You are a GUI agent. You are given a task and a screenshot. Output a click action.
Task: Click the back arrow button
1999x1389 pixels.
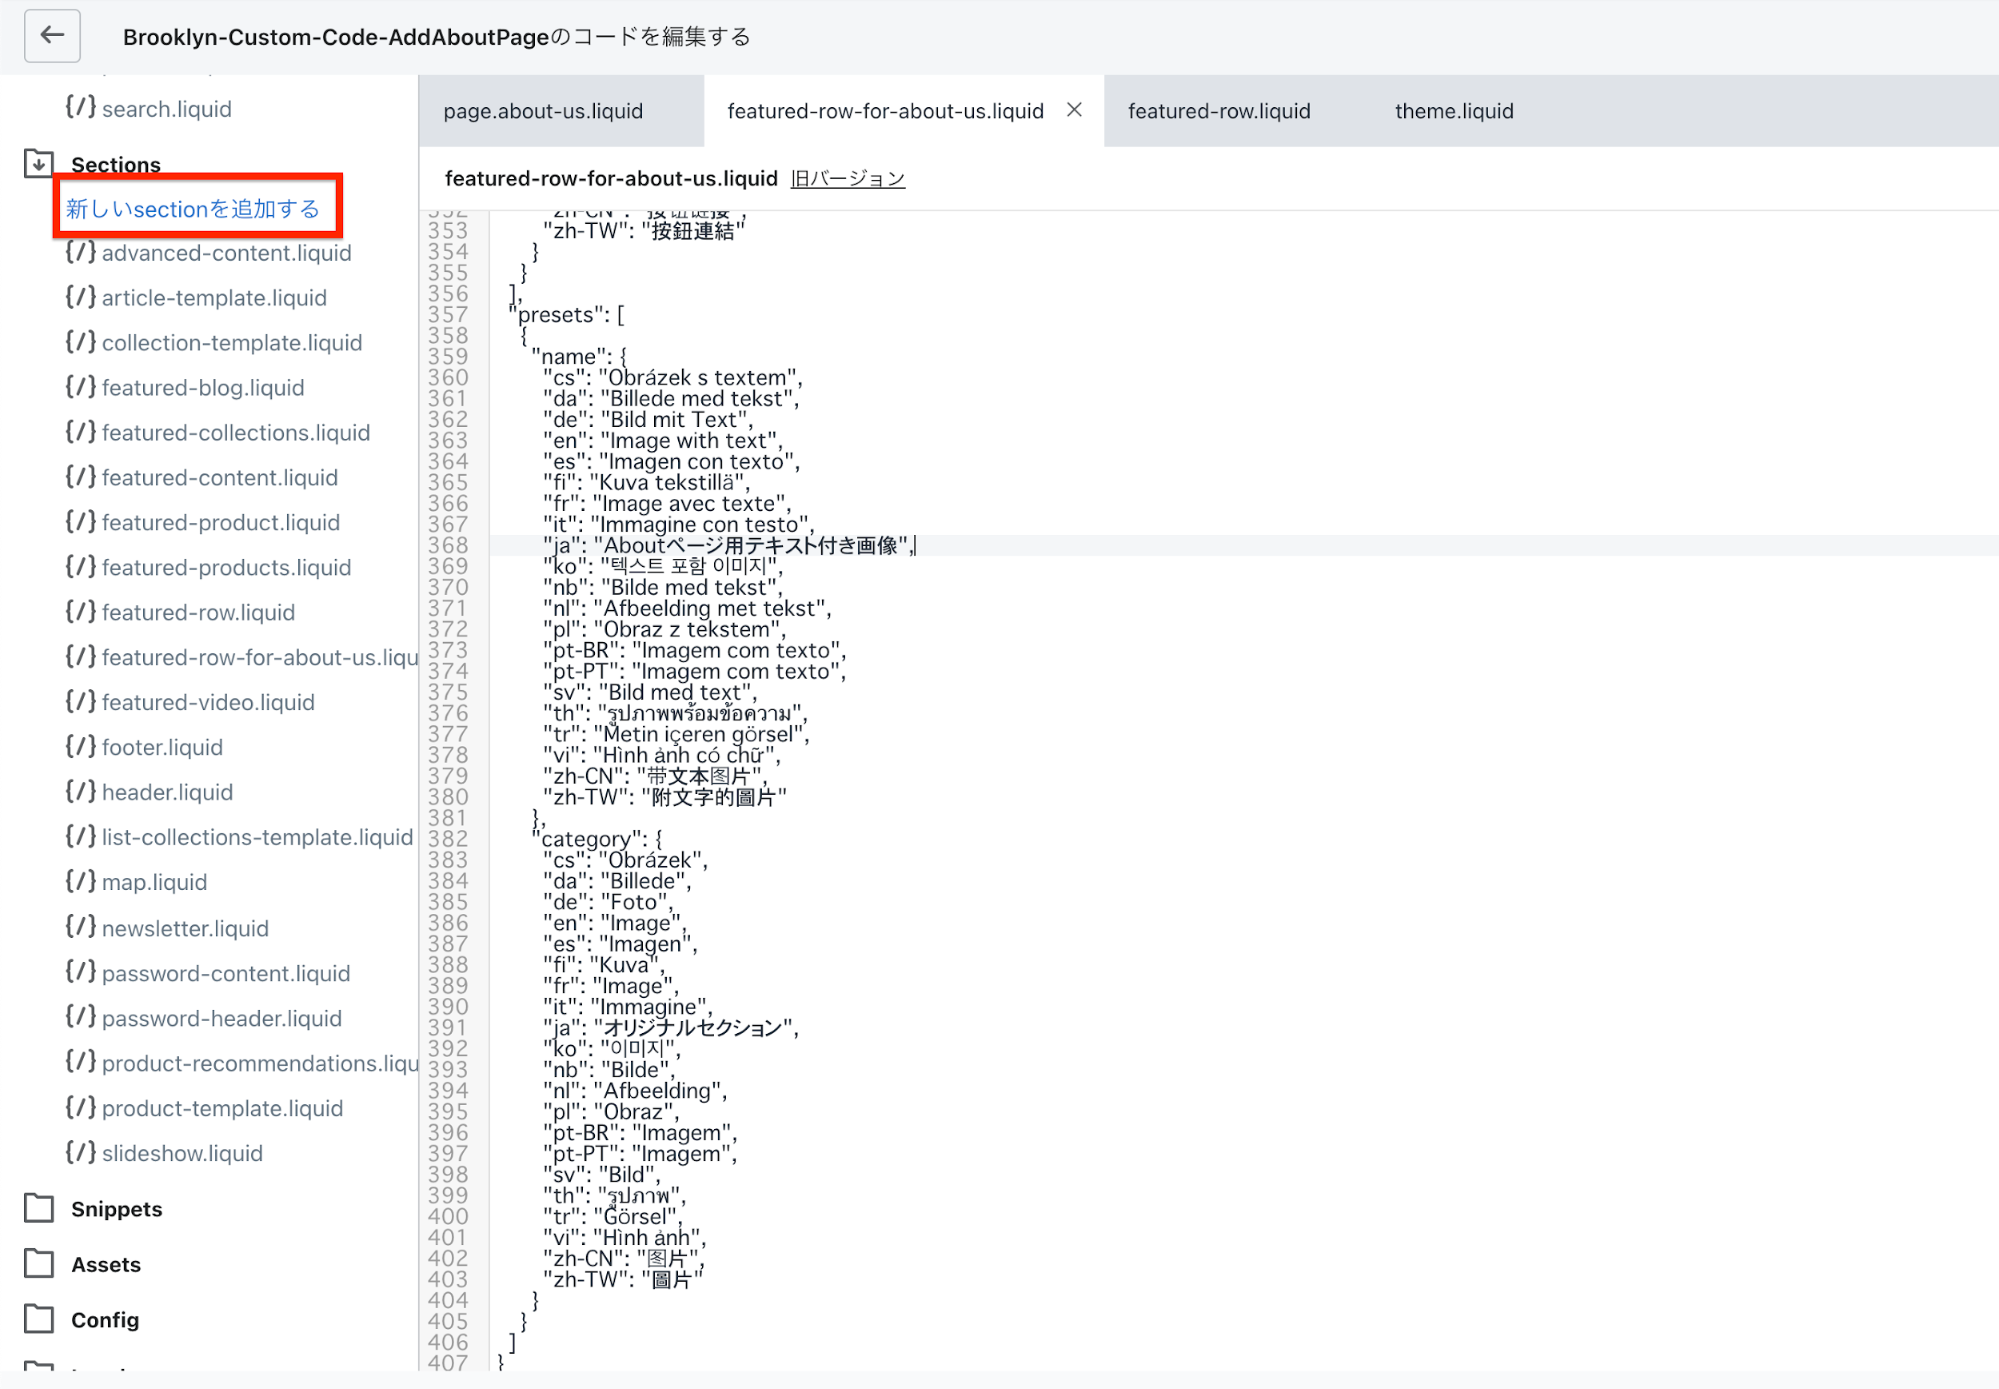pos(52,36)
